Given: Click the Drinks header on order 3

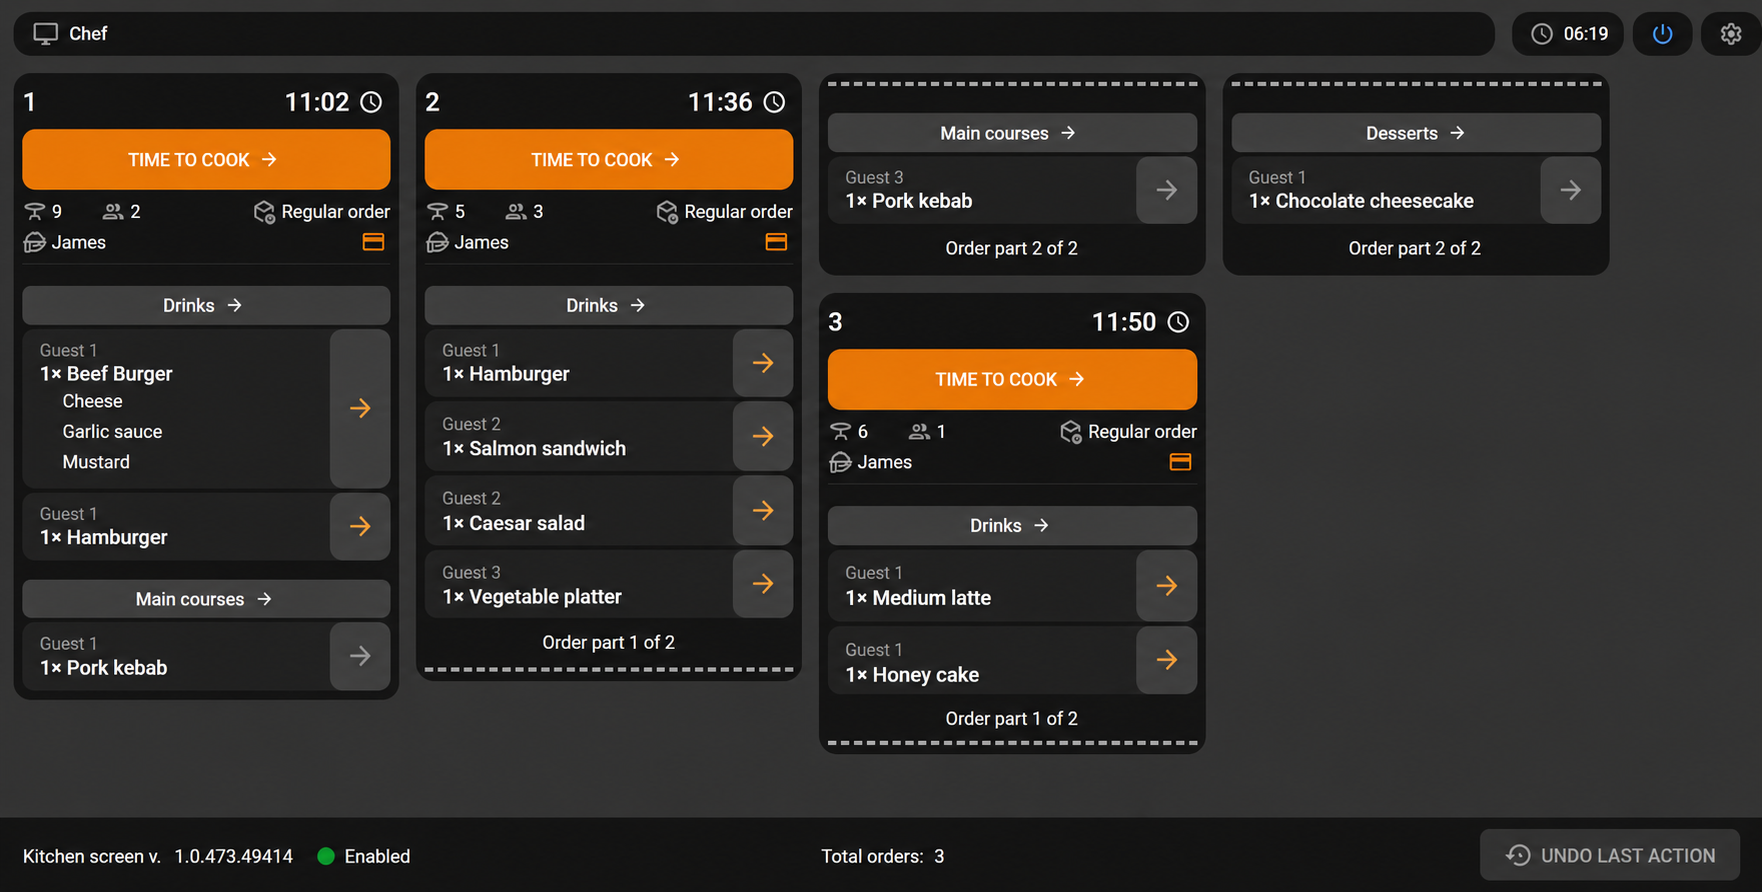Looking at the screenshot, I should (x=1012, y=525).
